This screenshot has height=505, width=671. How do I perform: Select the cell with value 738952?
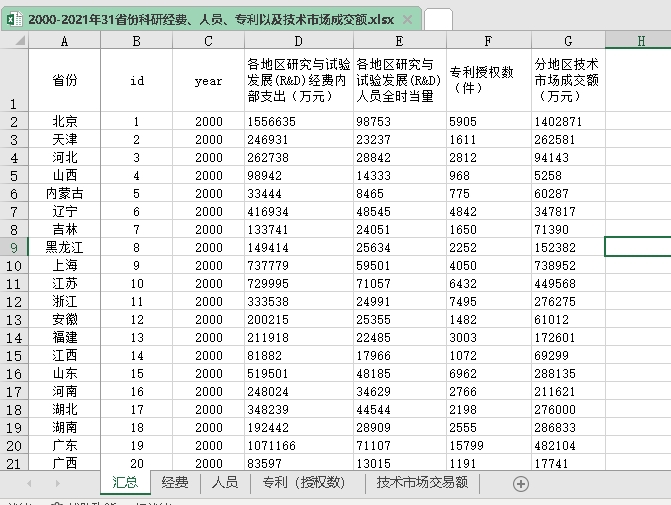568,265
